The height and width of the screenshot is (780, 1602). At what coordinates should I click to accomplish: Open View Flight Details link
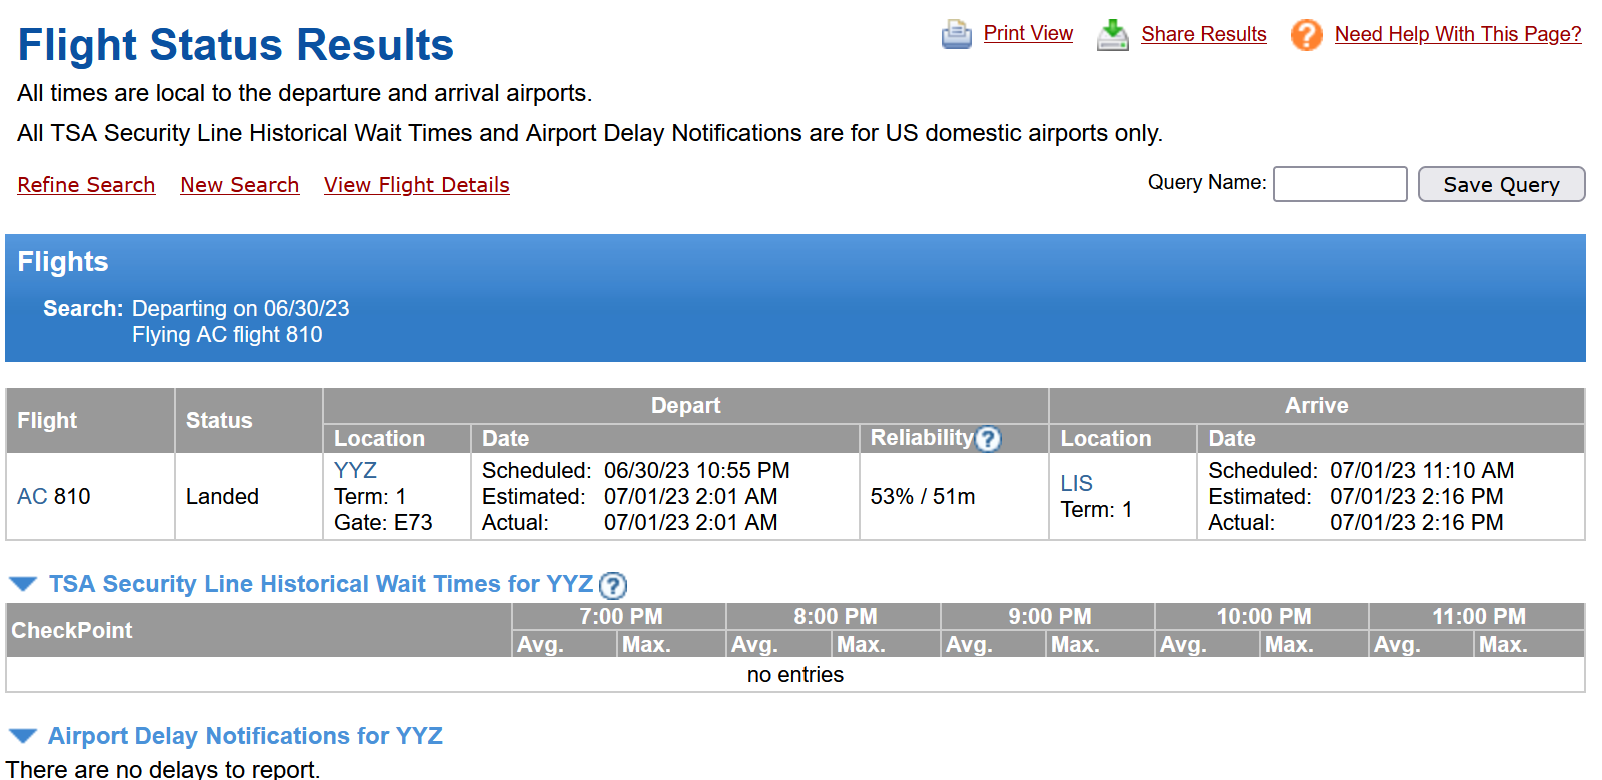[416, 185]
